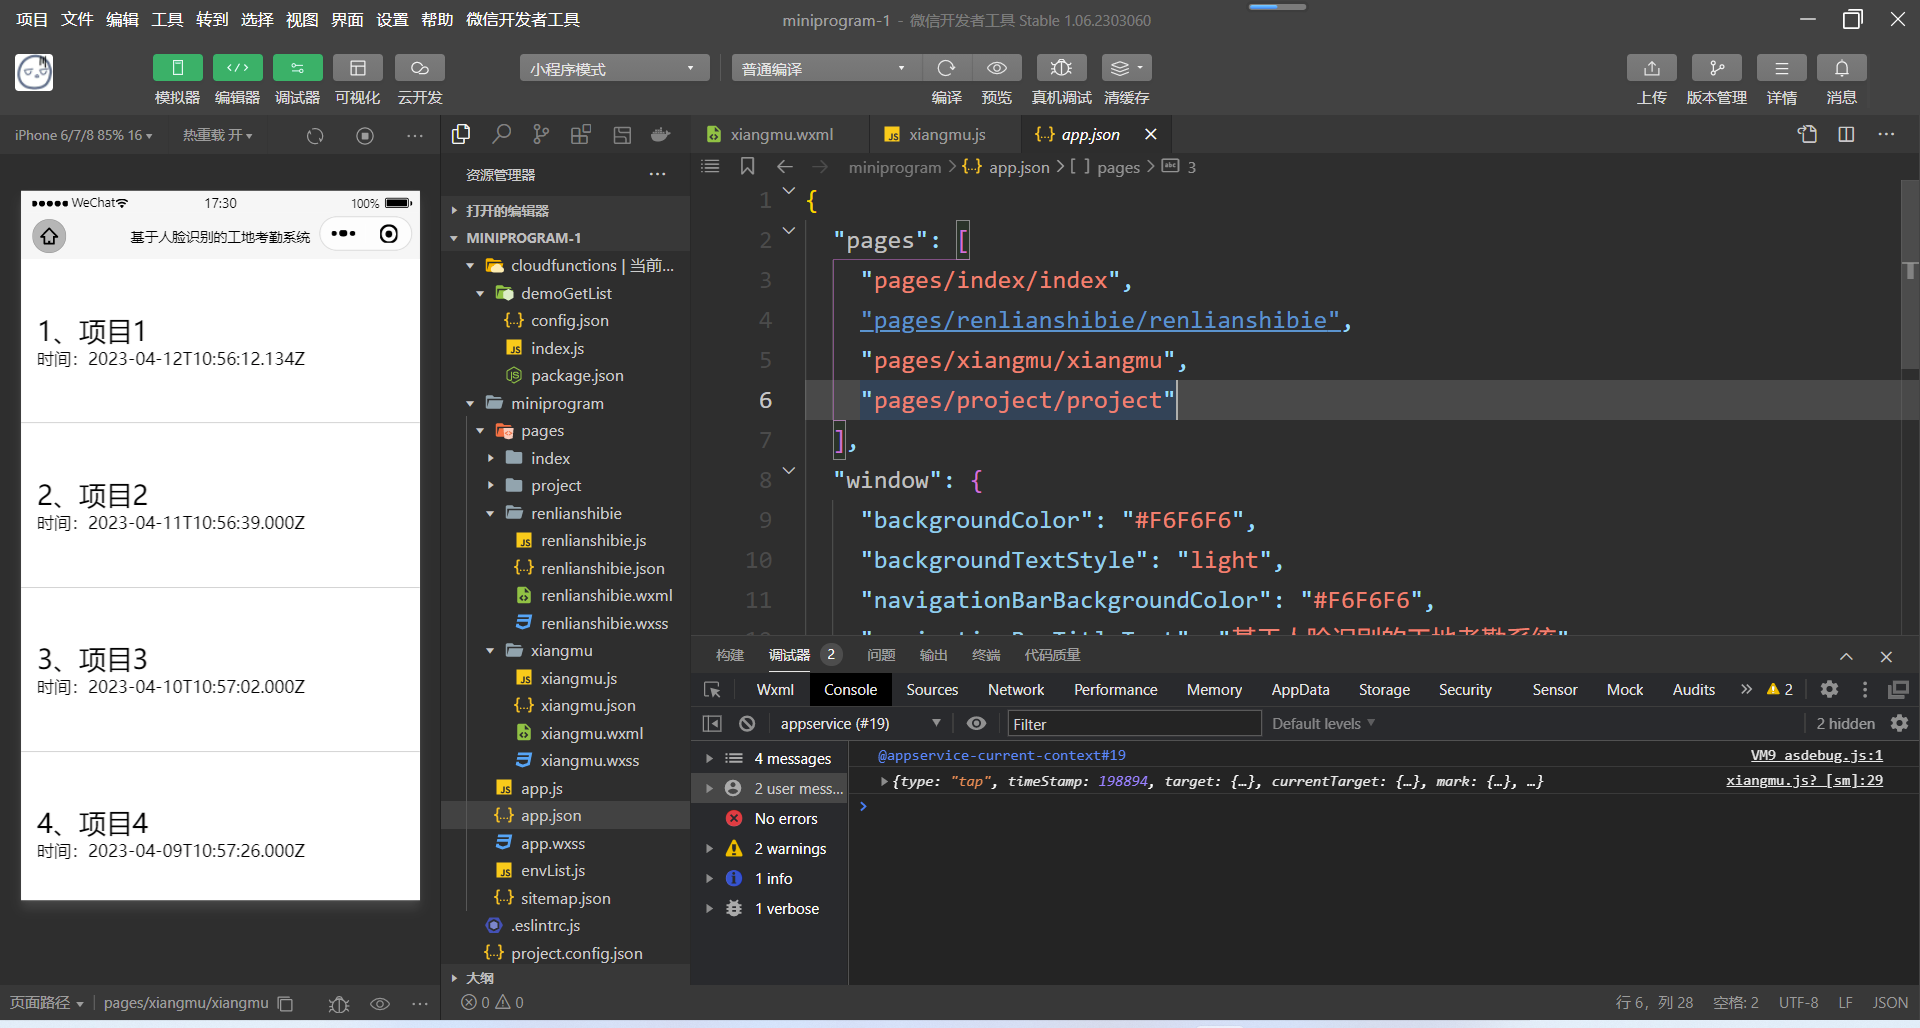Open the Docker whale icon in sidebar
Viewport: 1920px width, 1028px height.
[x=660, y=134]
